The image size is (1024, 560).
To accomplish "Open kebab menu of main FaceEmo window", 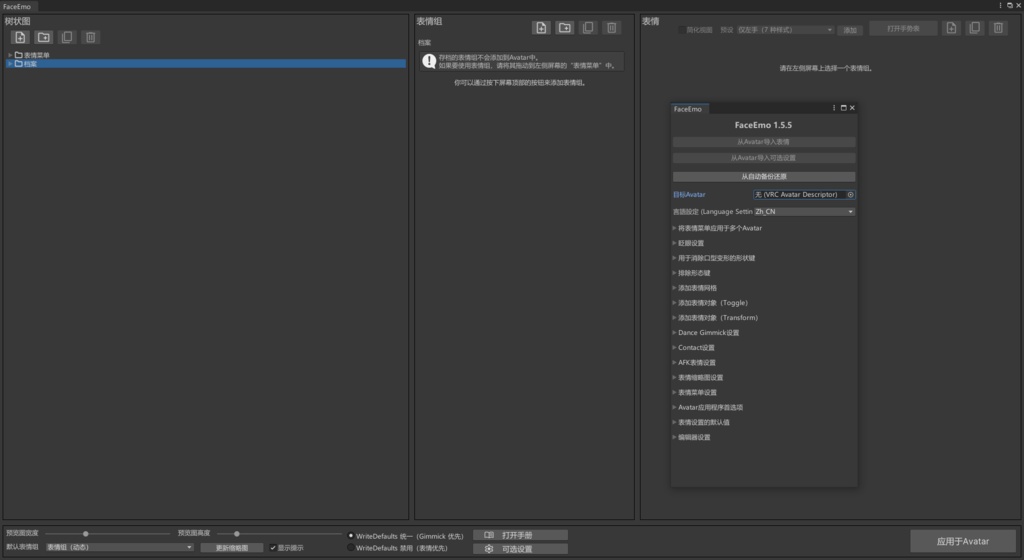I will [x=1000, y=5].
